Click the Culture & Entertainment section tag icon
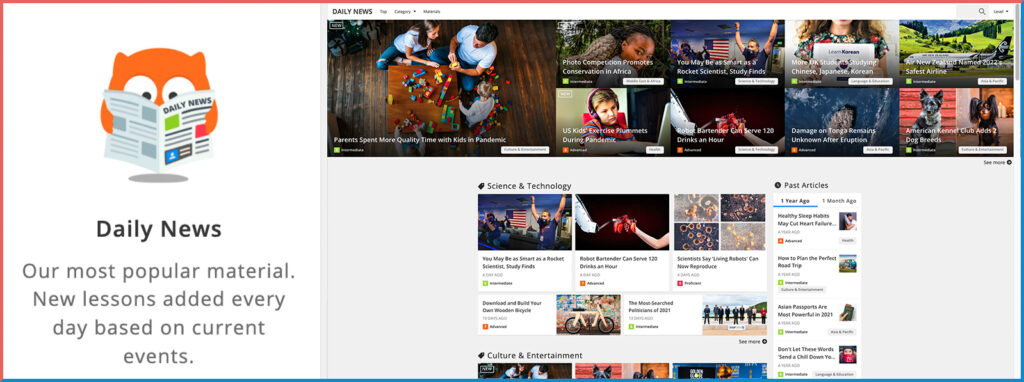 coord(481,356)
